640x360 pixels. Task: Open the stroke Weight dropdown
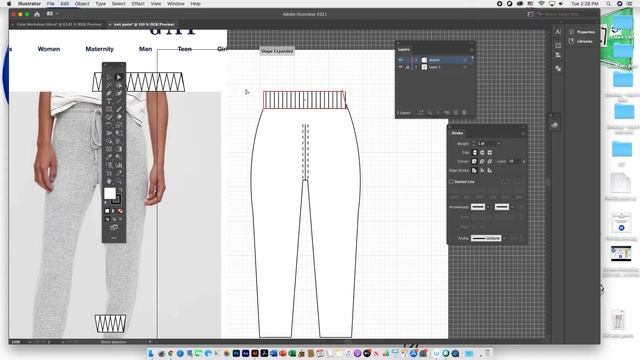[x=499, y=143]
